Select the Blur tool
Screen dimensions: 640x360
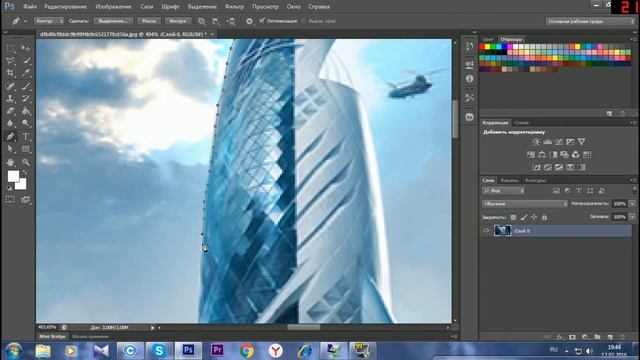pos(10,123)
